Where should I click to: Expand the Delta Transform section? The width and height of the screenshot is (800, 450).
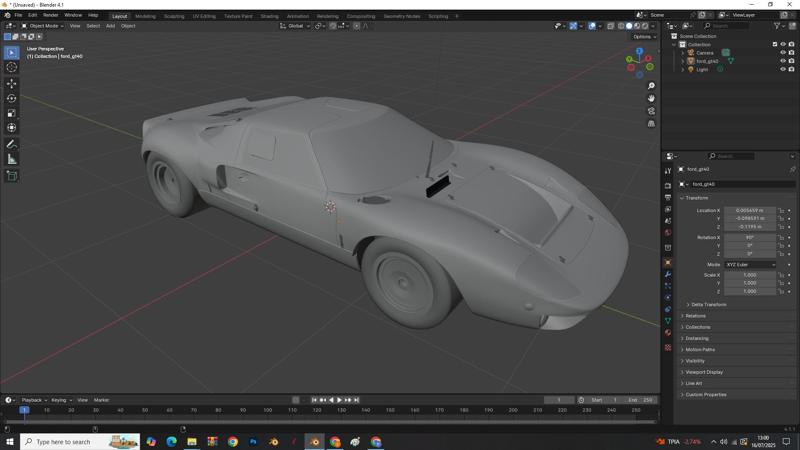(708, 304)
